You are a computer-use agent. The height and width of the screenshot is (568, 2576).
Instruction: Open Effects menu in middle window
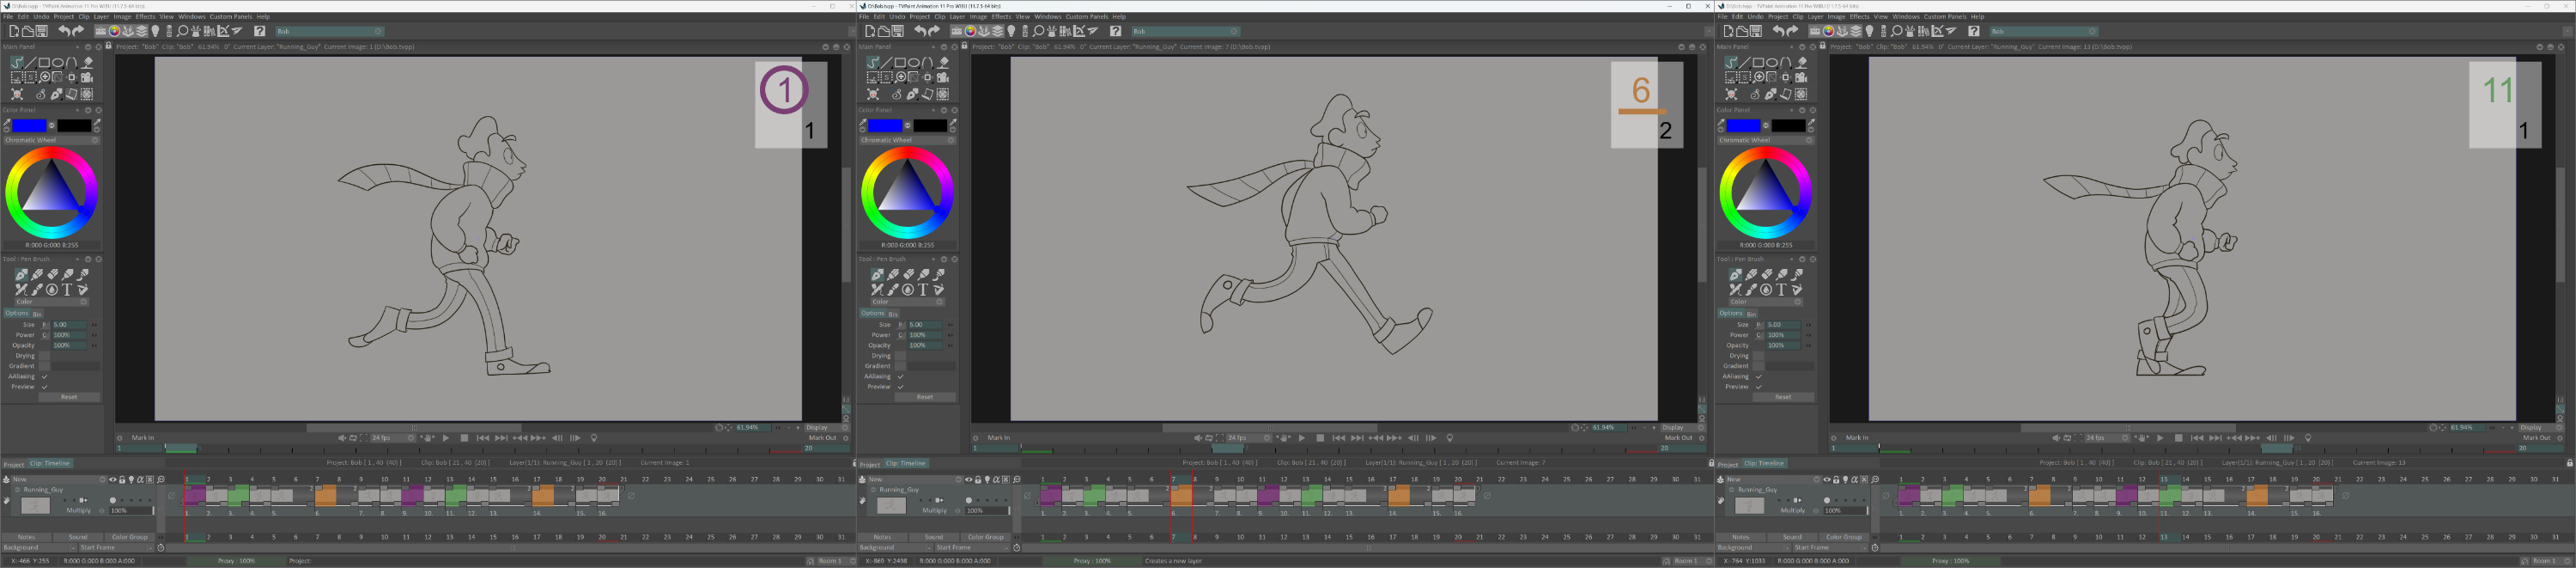point(1001,16)
